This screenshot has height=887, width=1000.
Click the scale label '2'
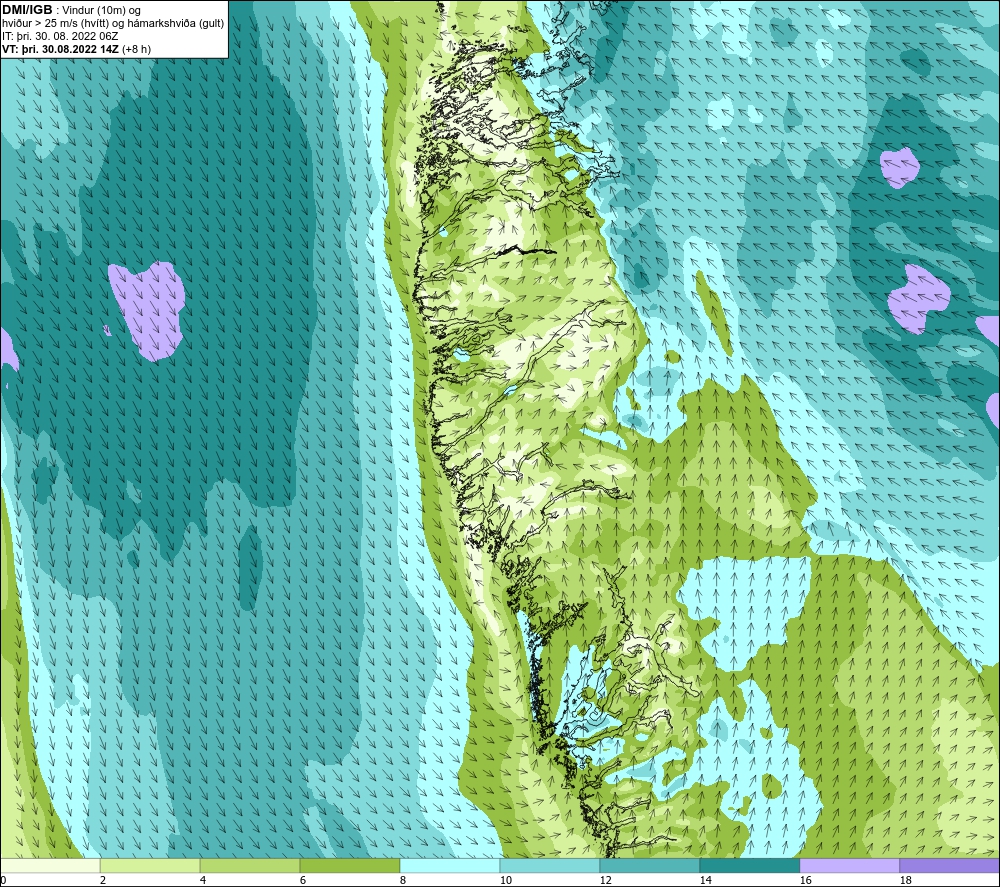103,881
